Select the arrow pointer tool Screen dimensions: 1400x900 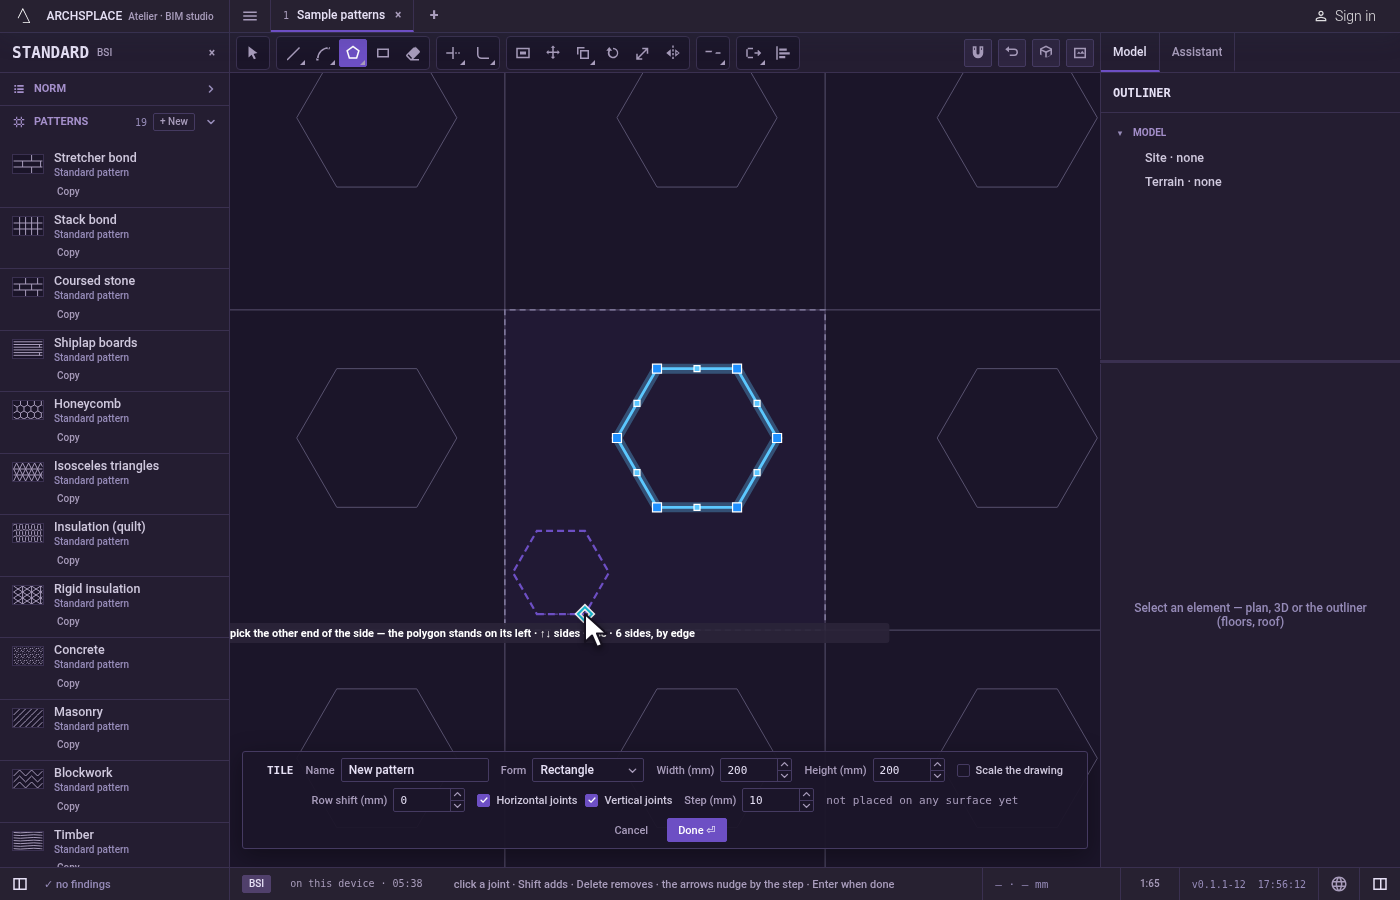tap(252, 53)
